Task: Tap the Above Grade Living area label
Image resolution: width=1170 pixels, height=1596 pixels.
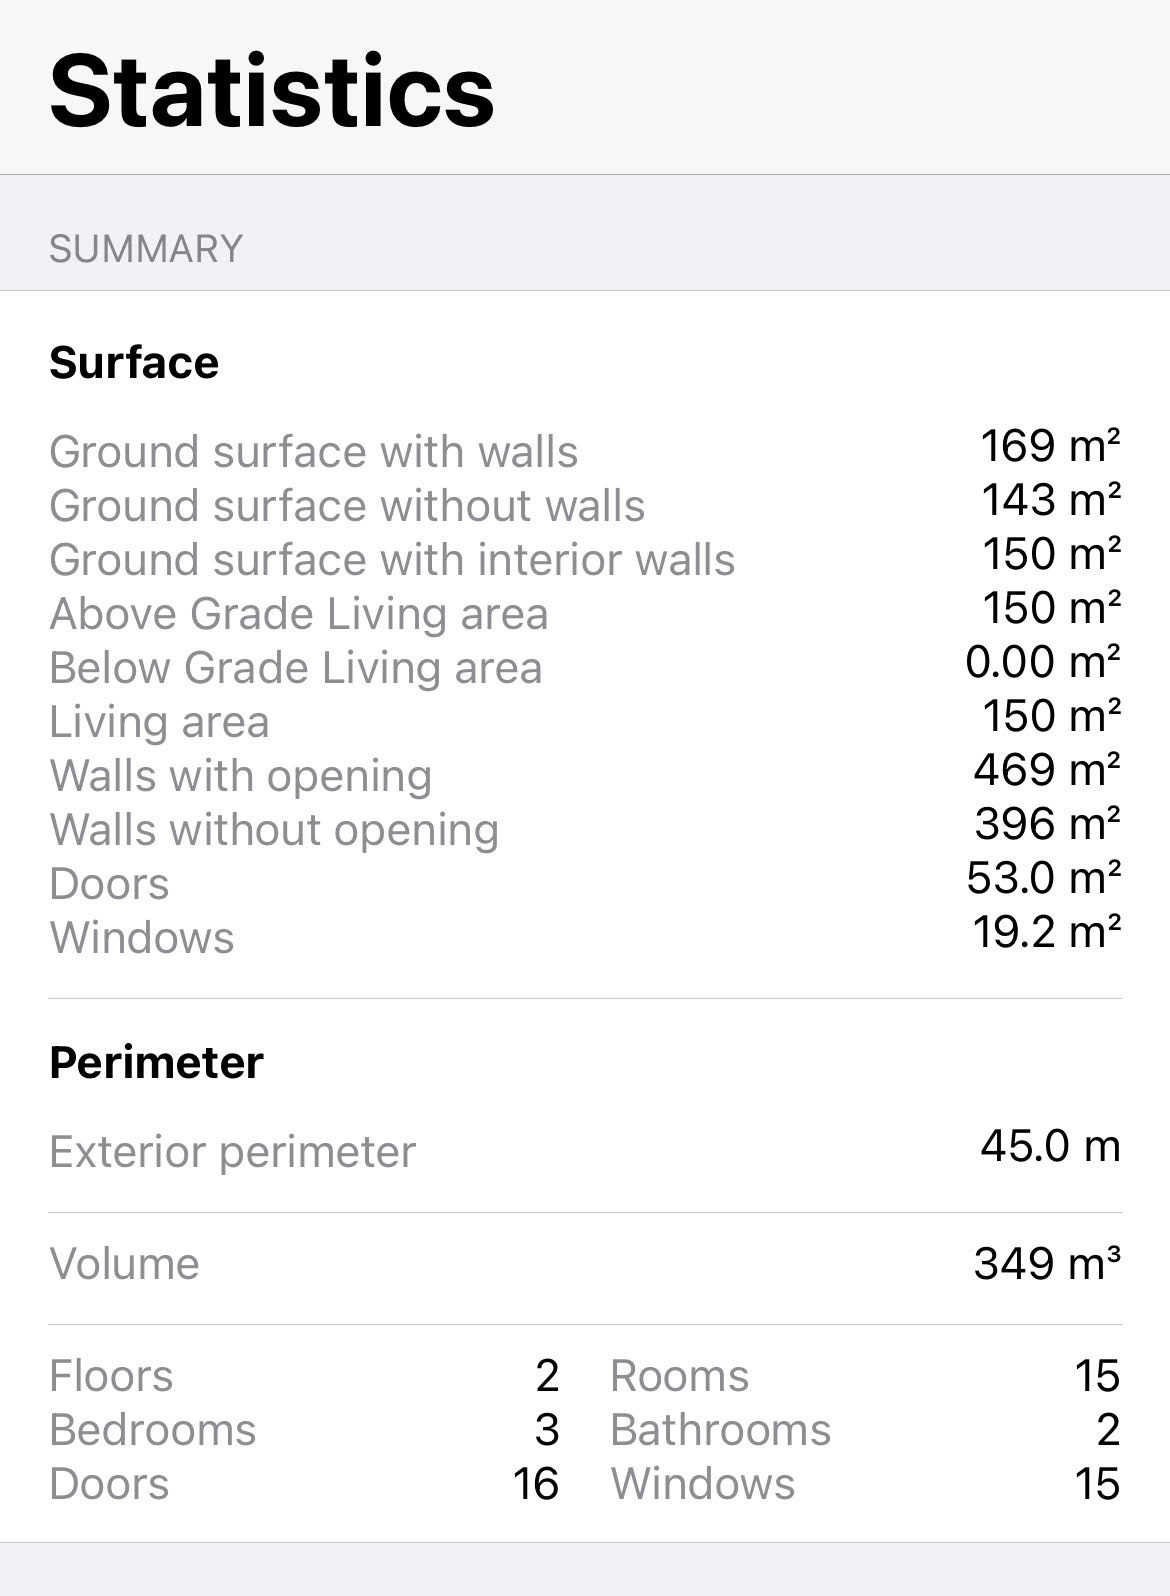Action: pyautogui.click(x=299, y=614)
